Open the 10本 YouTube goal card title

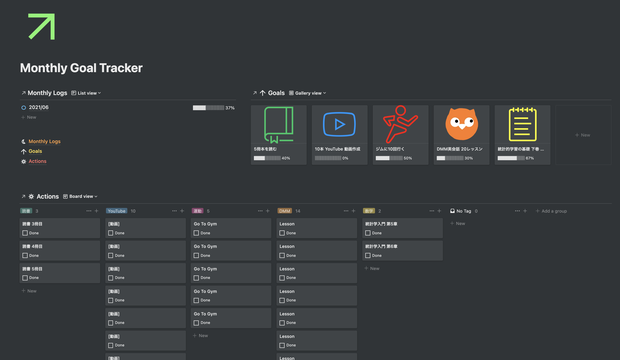point(337,149)
